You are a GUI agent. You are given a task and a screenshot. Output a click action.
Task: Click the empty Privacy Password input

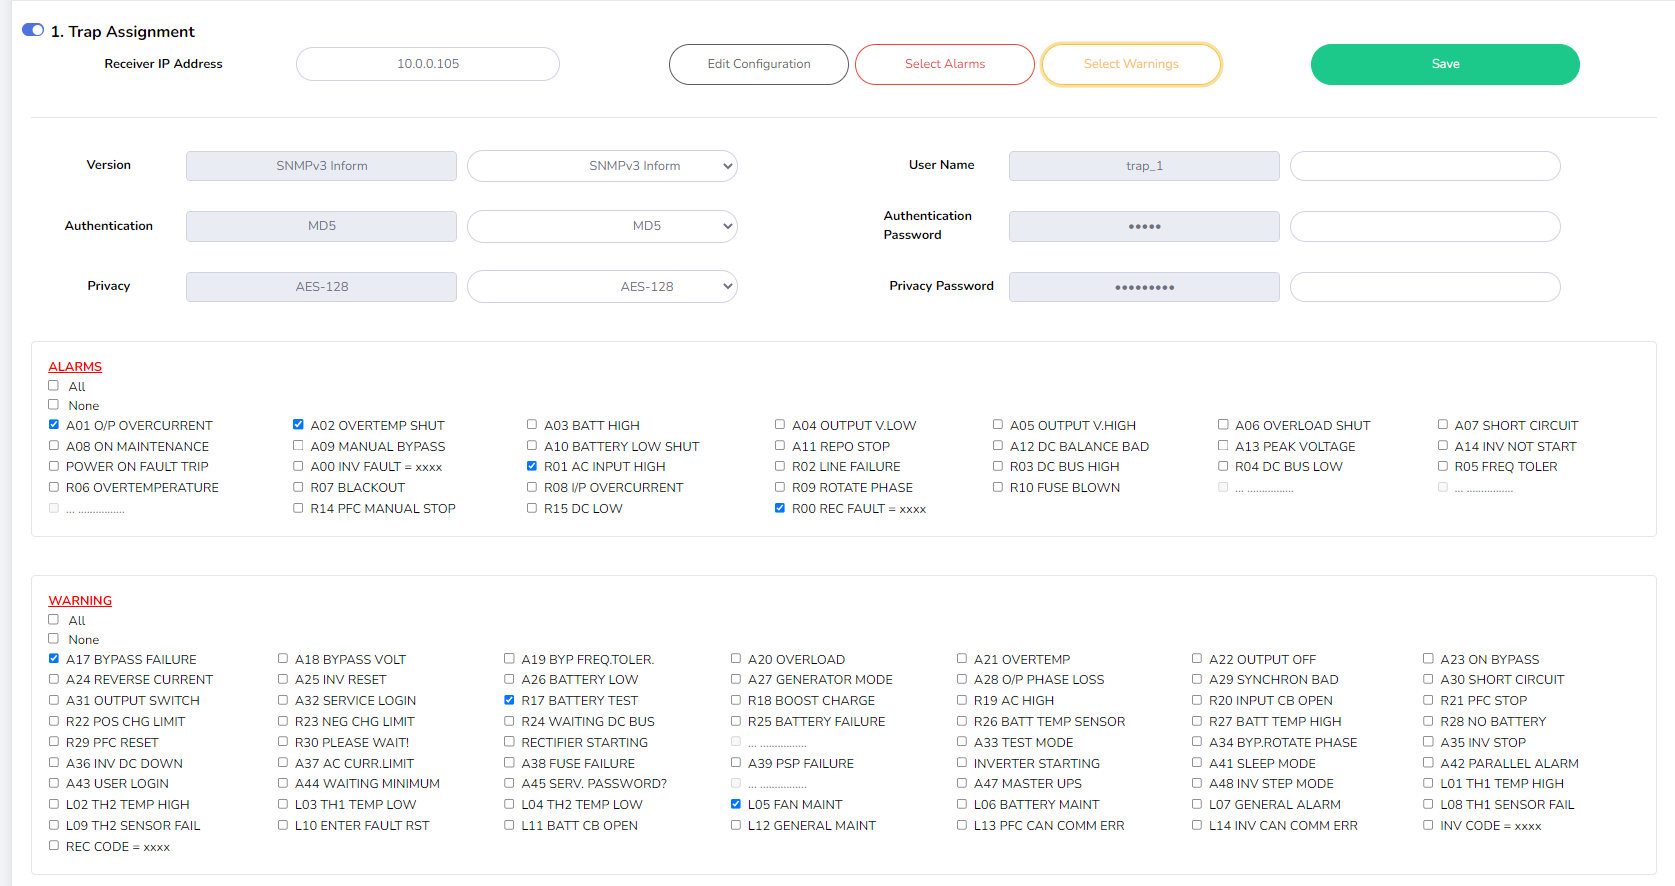tap(1425, 287)
